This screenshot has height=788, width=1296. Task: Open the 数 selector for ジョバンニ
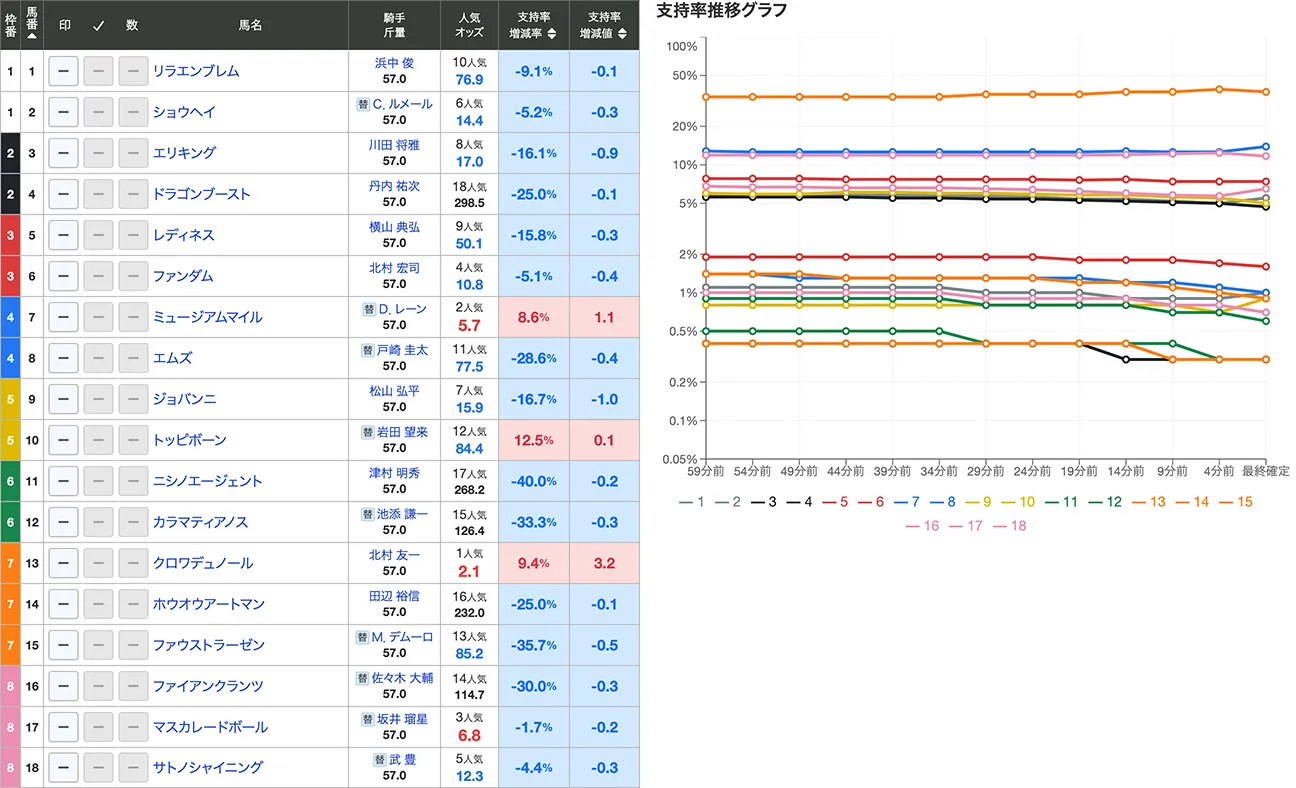pyautogui.click(x=133, y=399)
